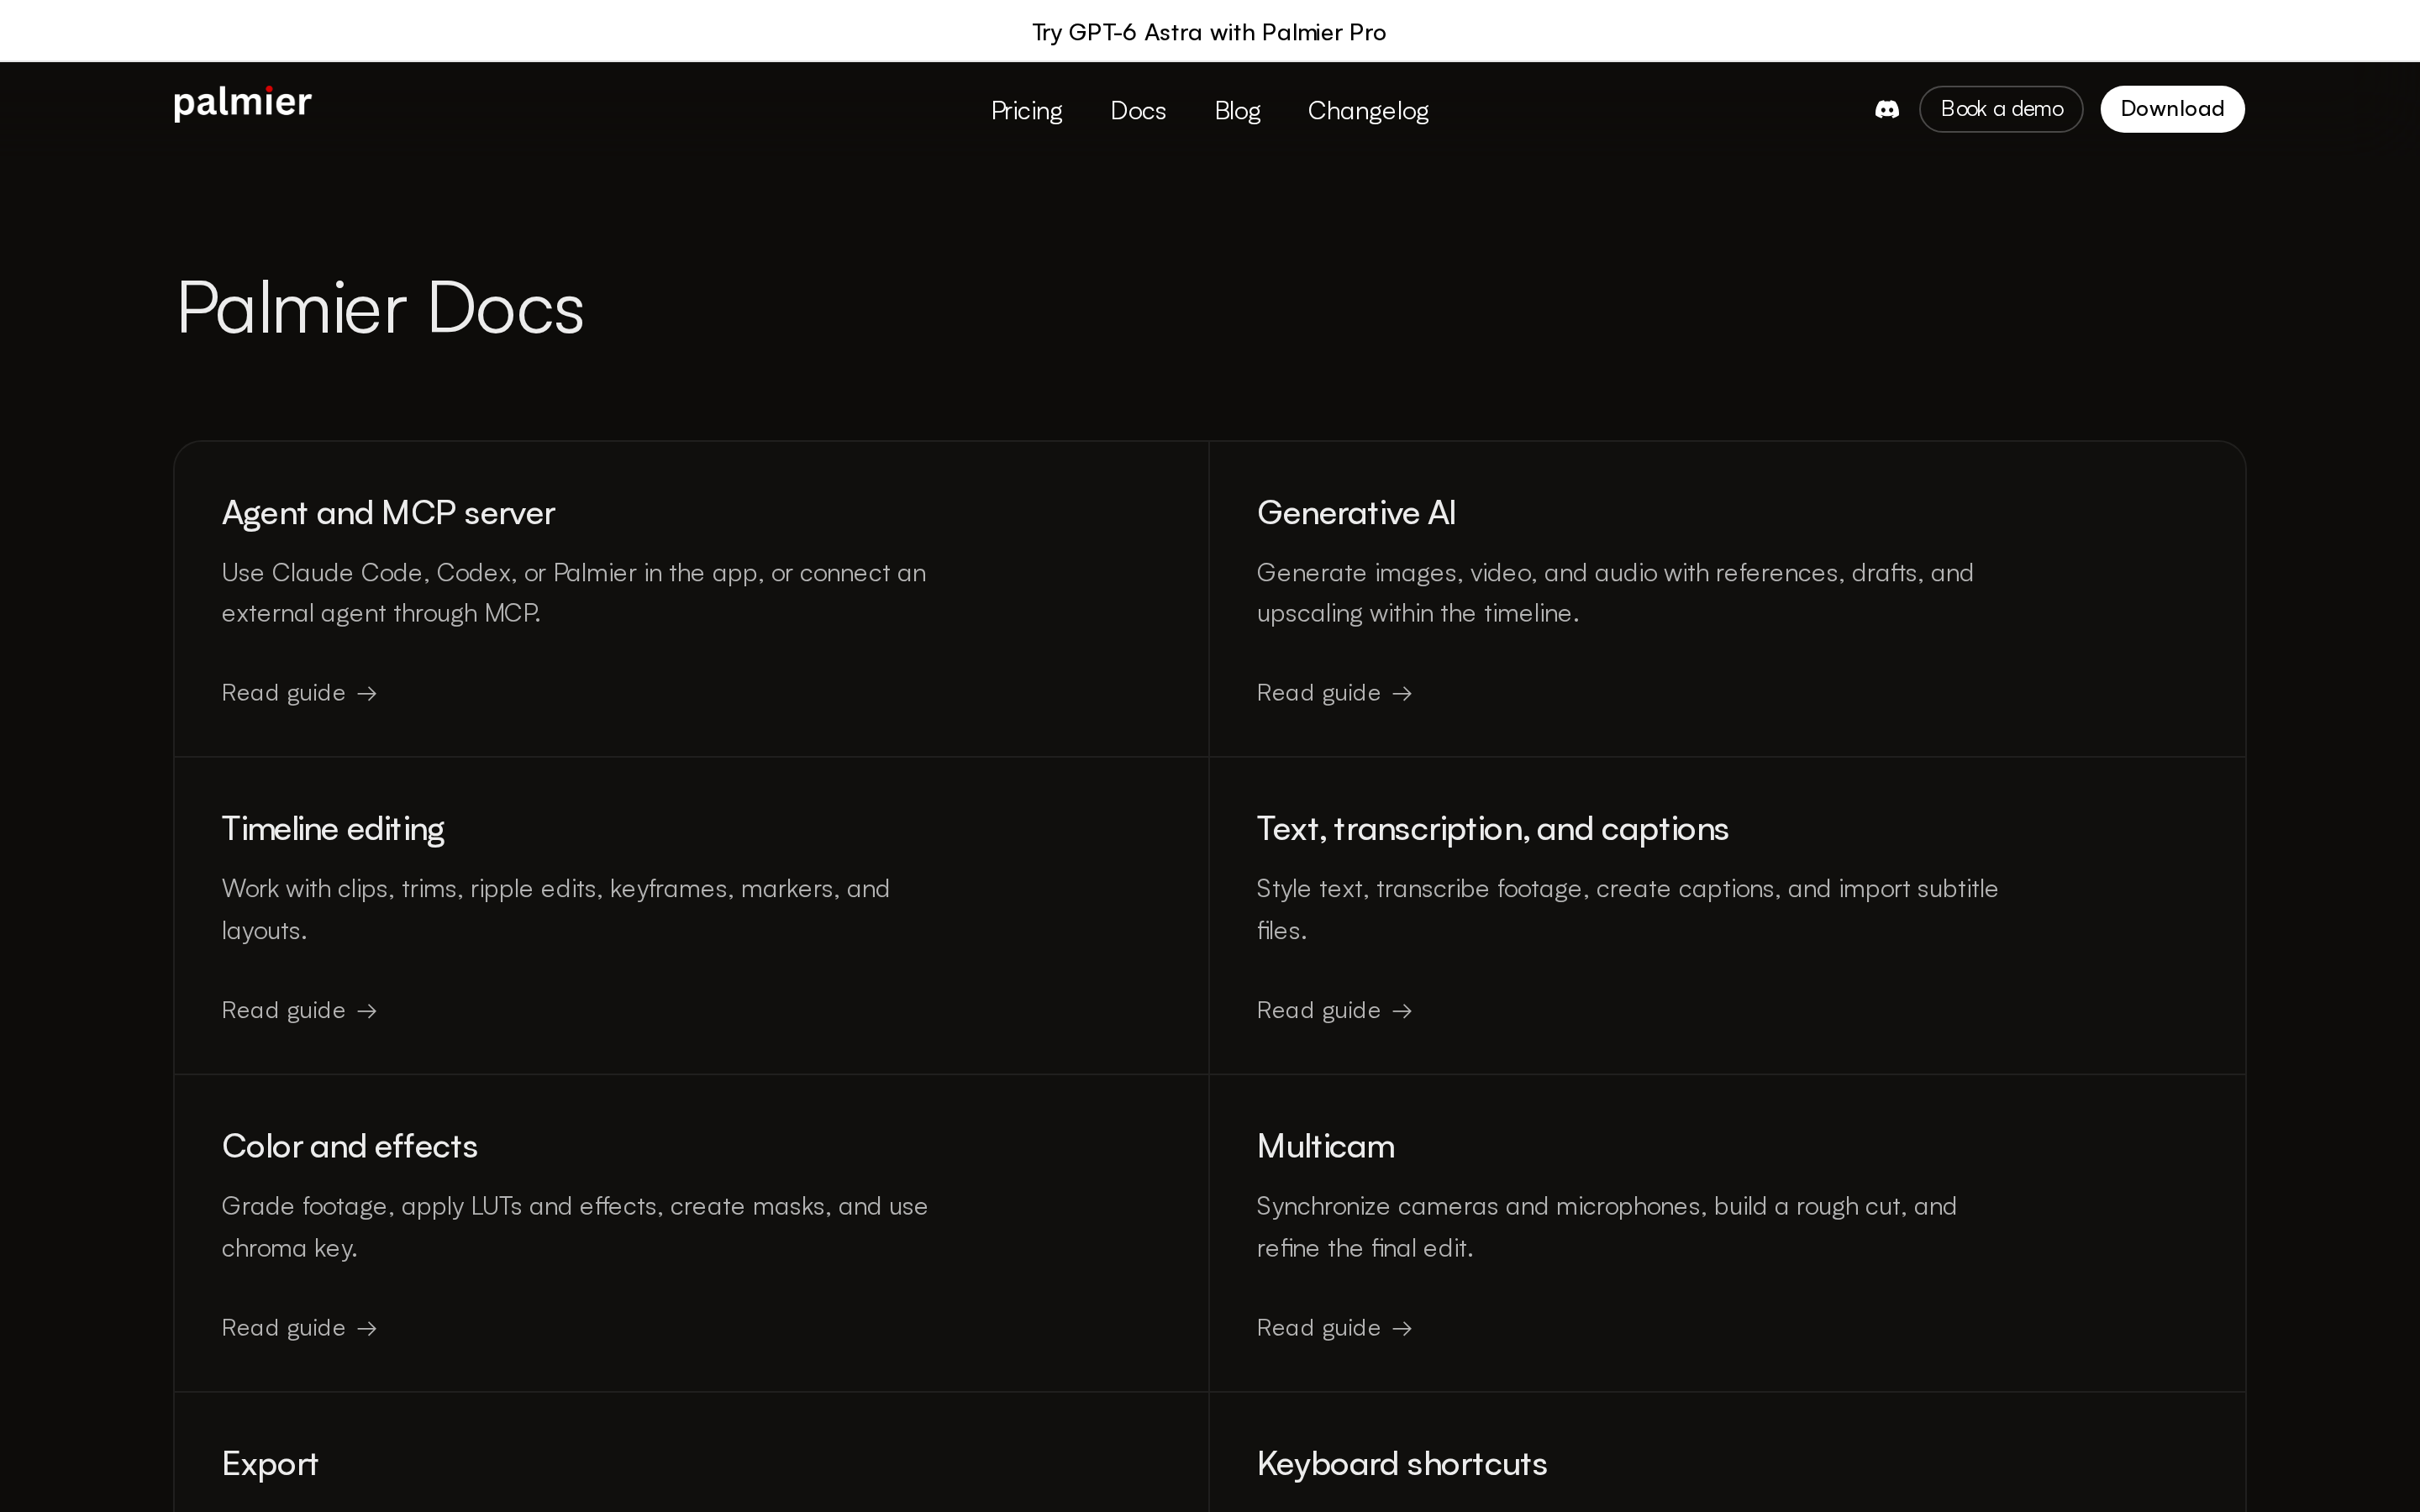Select the Timeline editing heading
Viewport: 2420px width, 1512px height.
(x=333, y=829)
